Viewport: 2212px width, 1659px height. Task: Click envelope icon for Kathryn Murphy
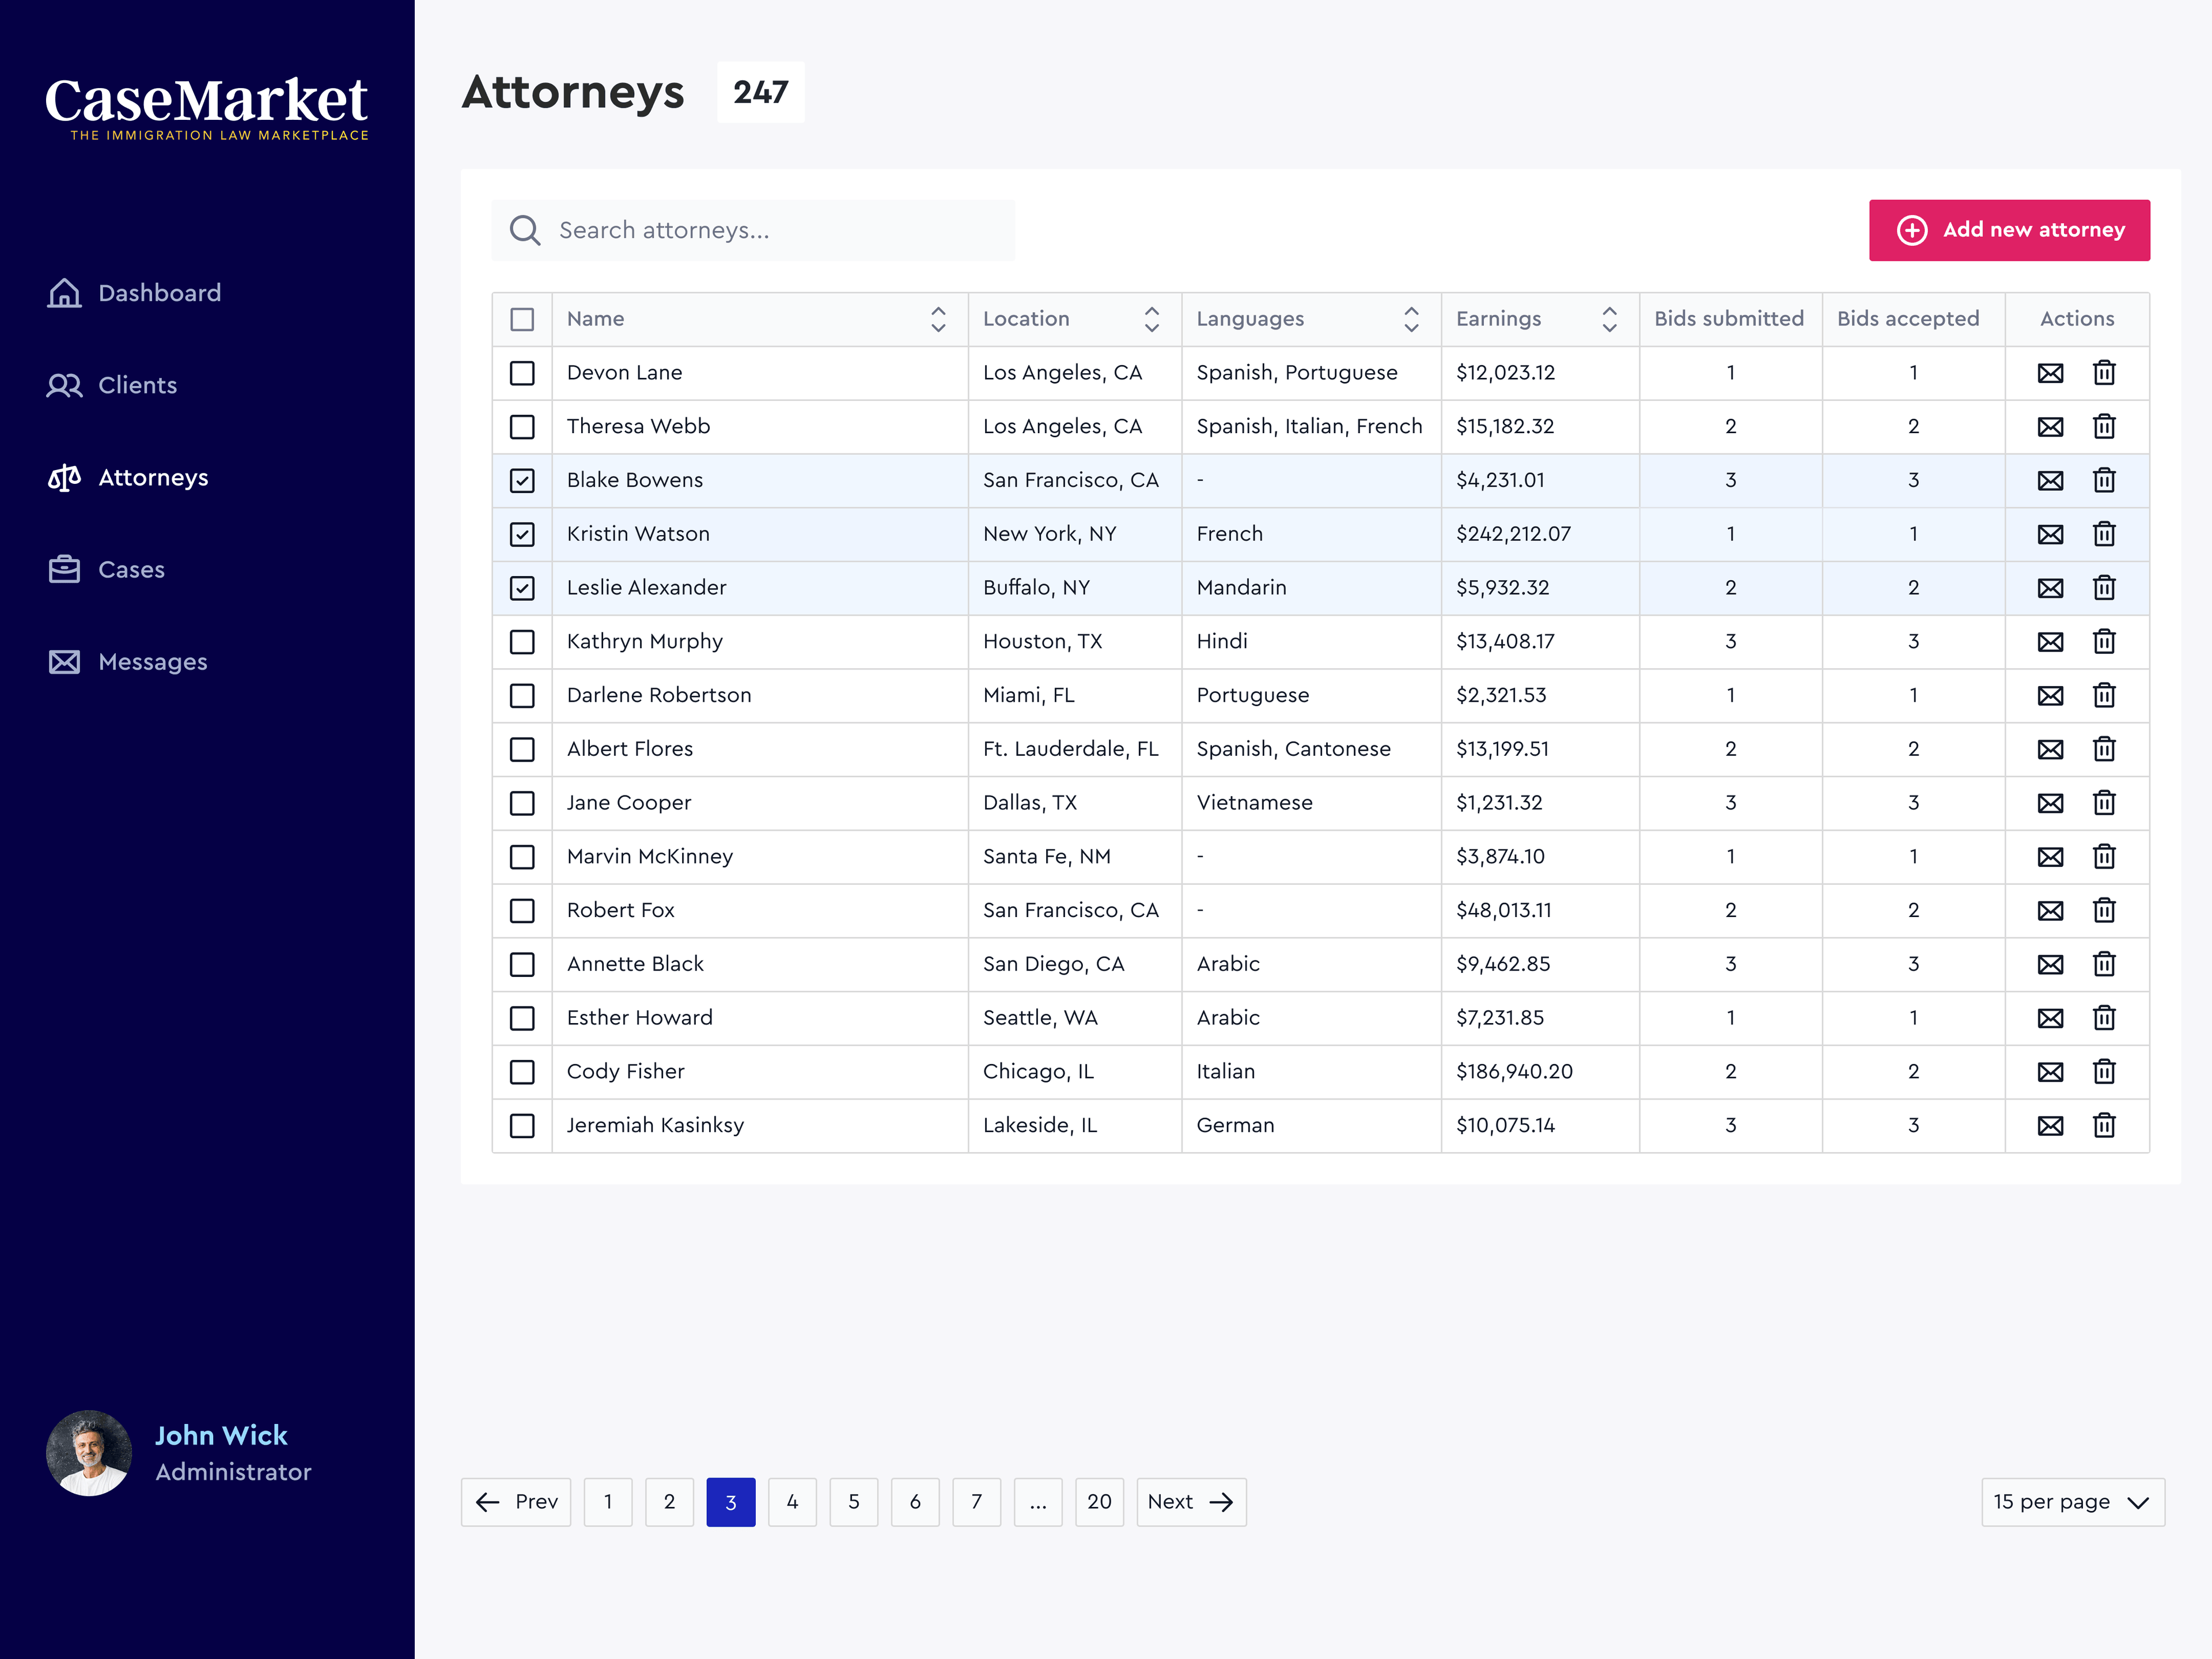point(2050,642)
